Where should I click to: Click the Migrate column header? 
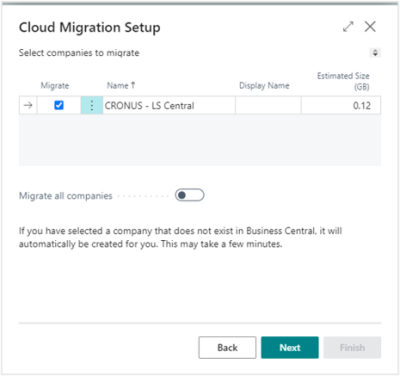point(55,86)
